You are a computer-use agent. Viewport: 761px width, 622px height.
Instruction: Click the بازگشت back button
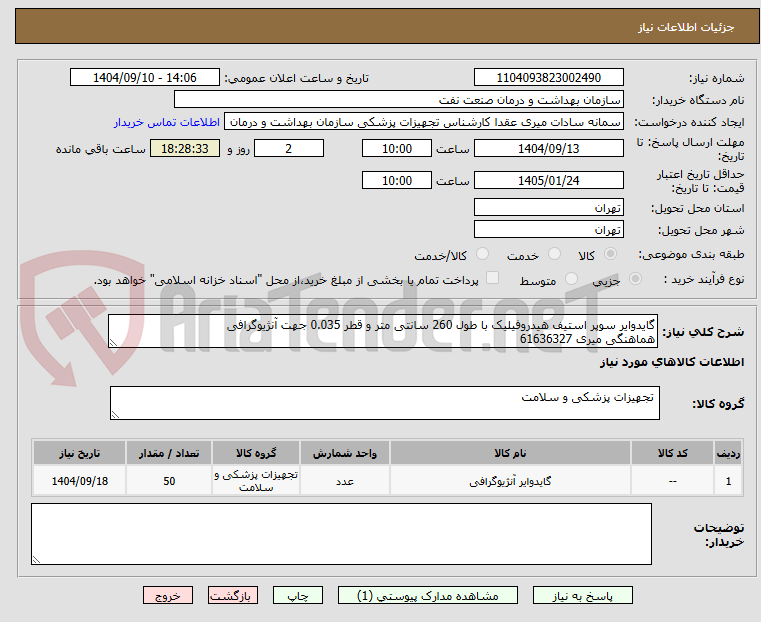tap(233, 595)
